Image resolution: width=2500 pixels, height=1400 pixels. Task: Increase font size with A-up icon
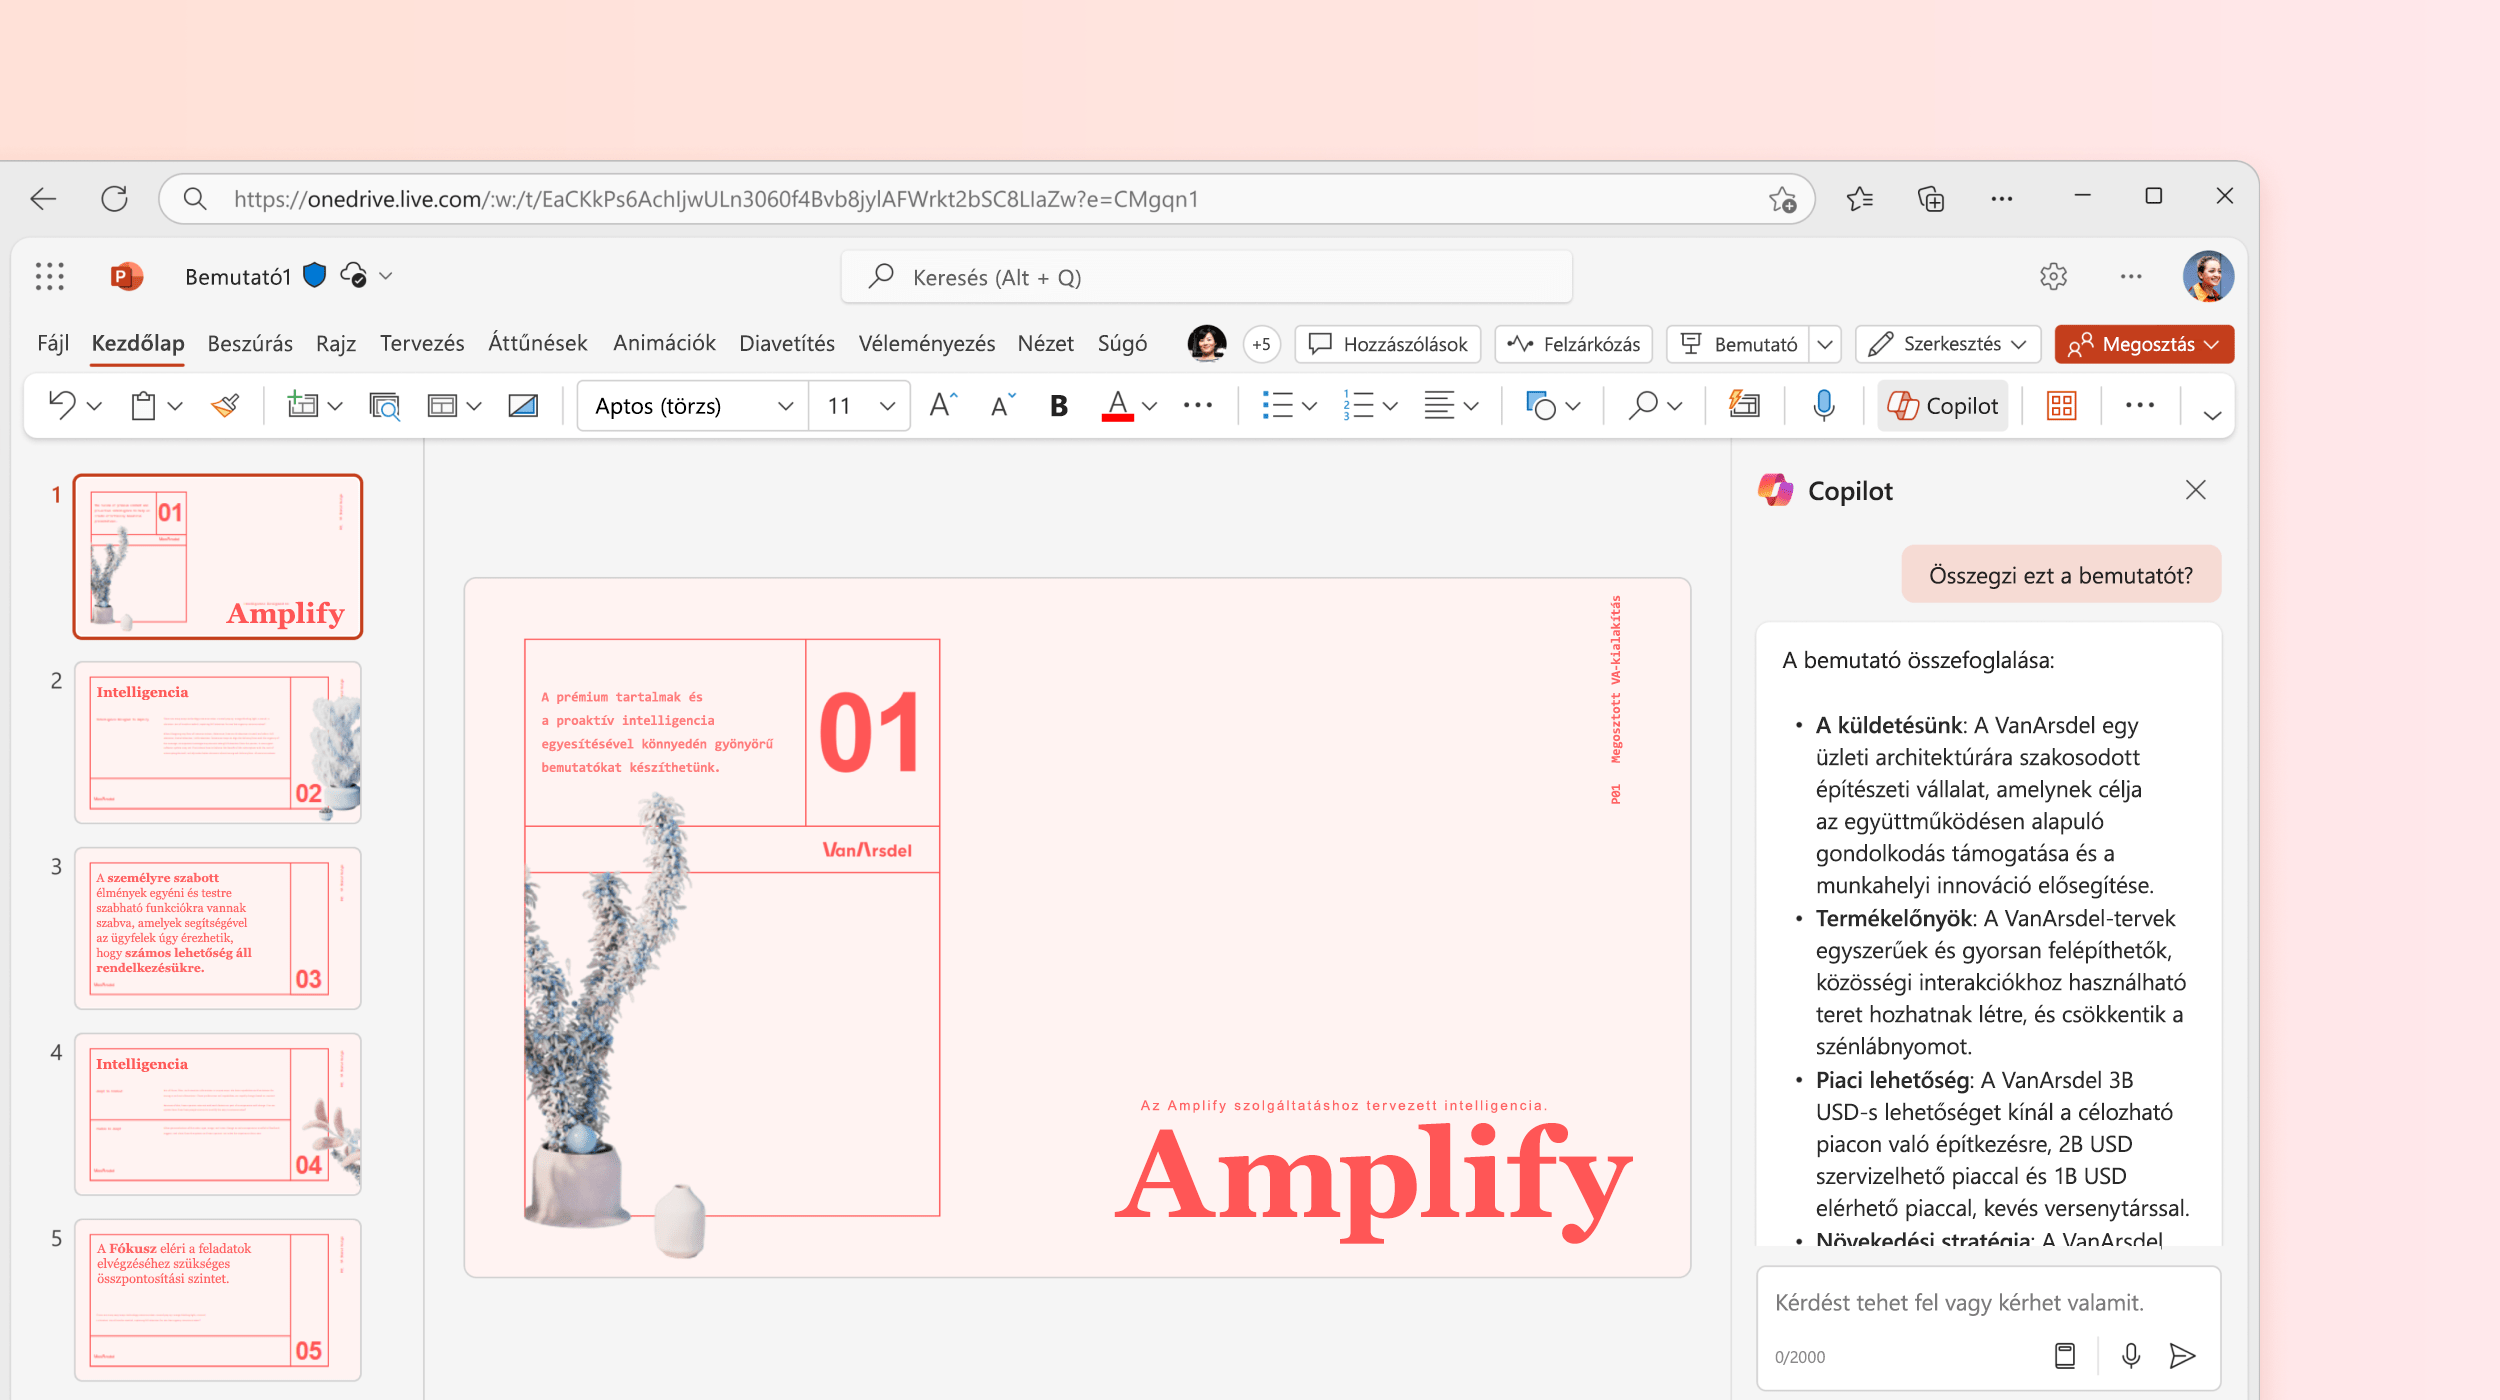coord(943,405)
